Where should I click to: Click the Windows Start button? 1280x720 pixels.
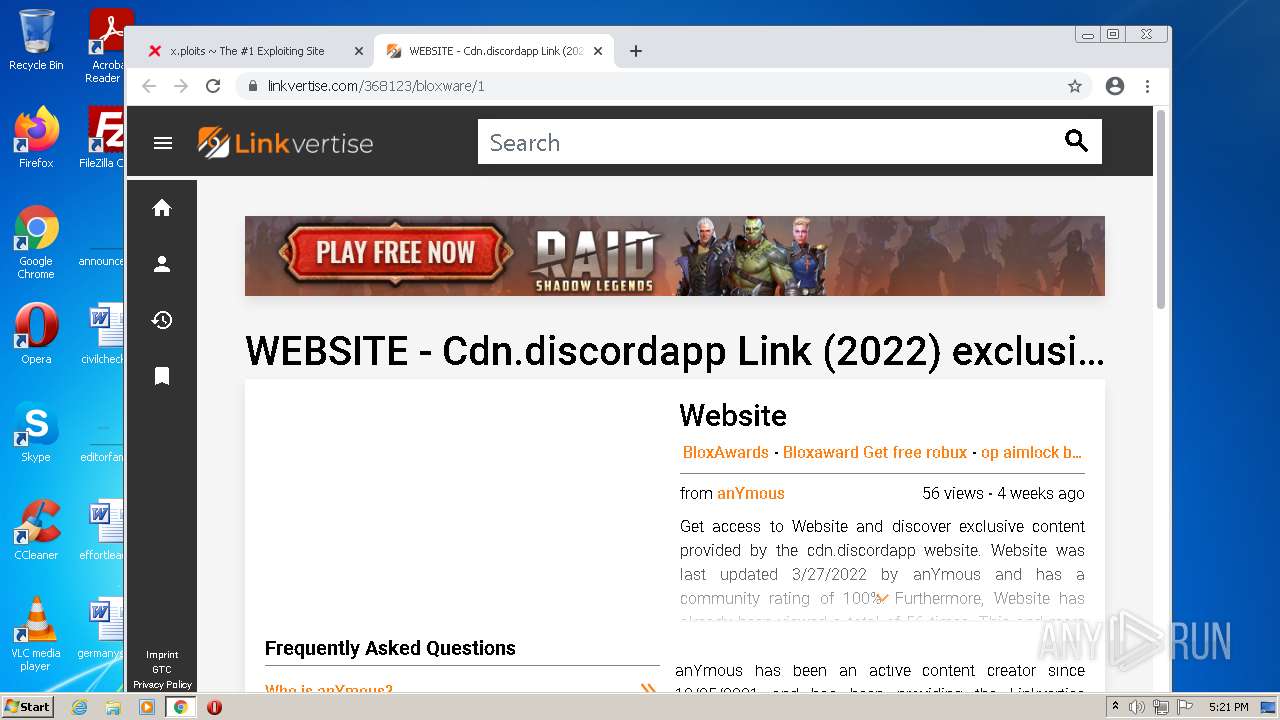[27, 706]
